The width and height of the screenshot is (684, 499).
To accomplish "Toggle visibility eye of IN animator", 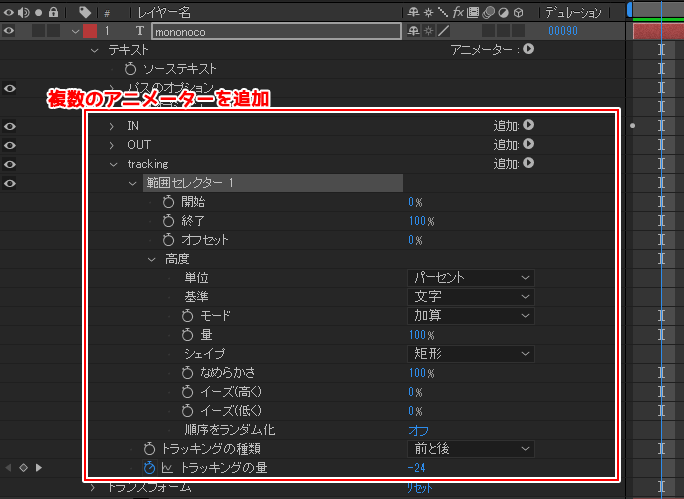I will click(10, 126).
